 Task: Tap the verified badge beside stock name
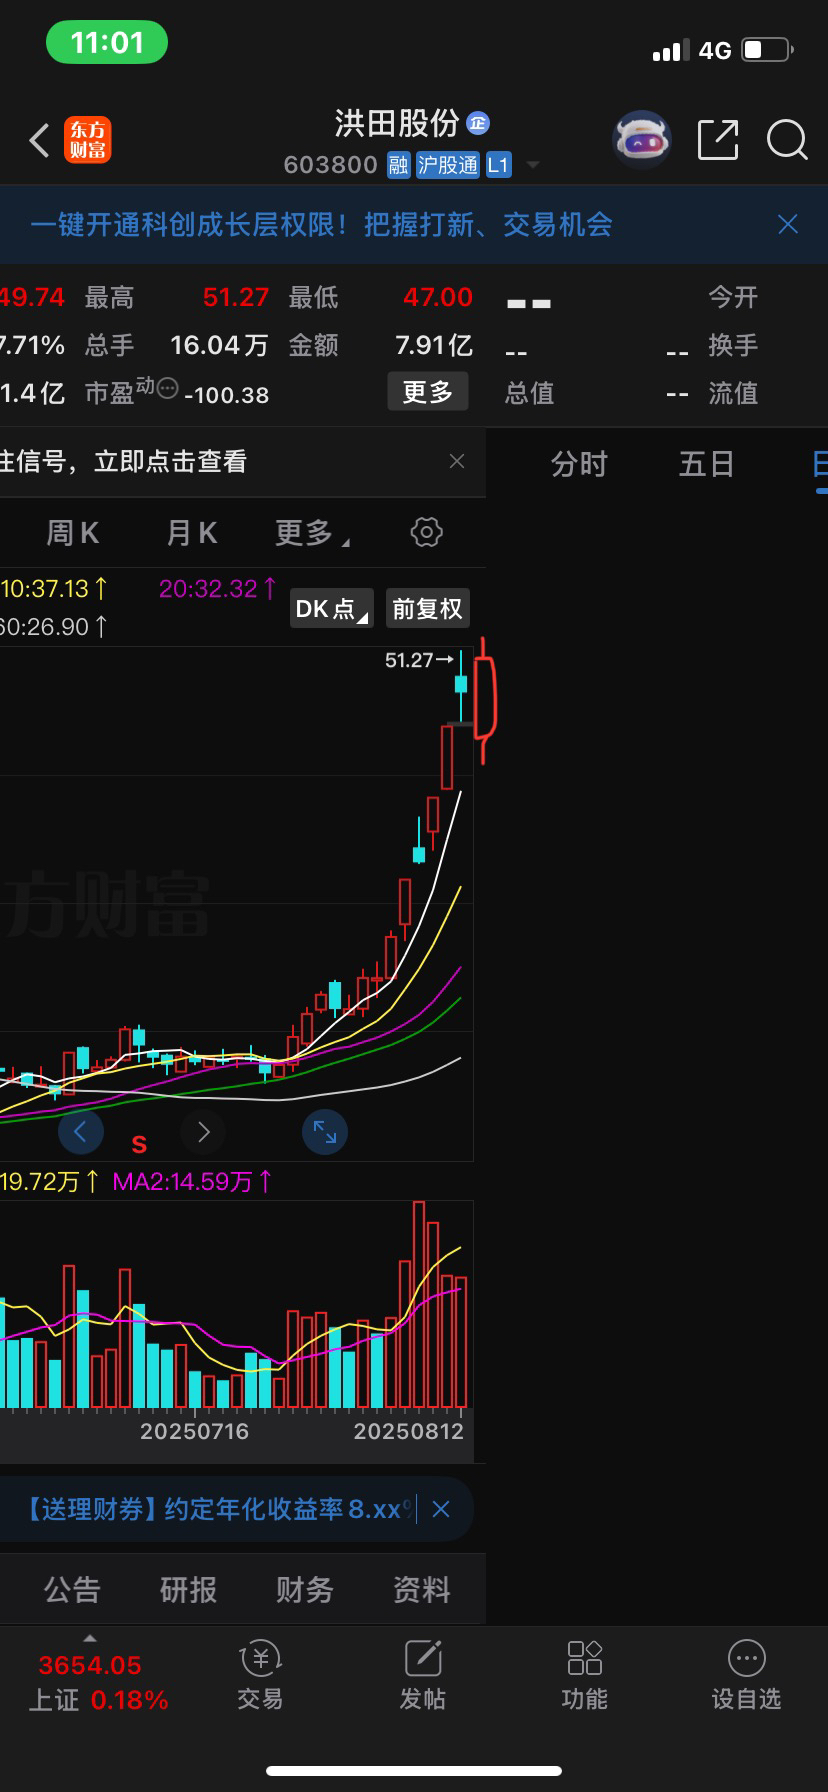click(x=478, y=123)
